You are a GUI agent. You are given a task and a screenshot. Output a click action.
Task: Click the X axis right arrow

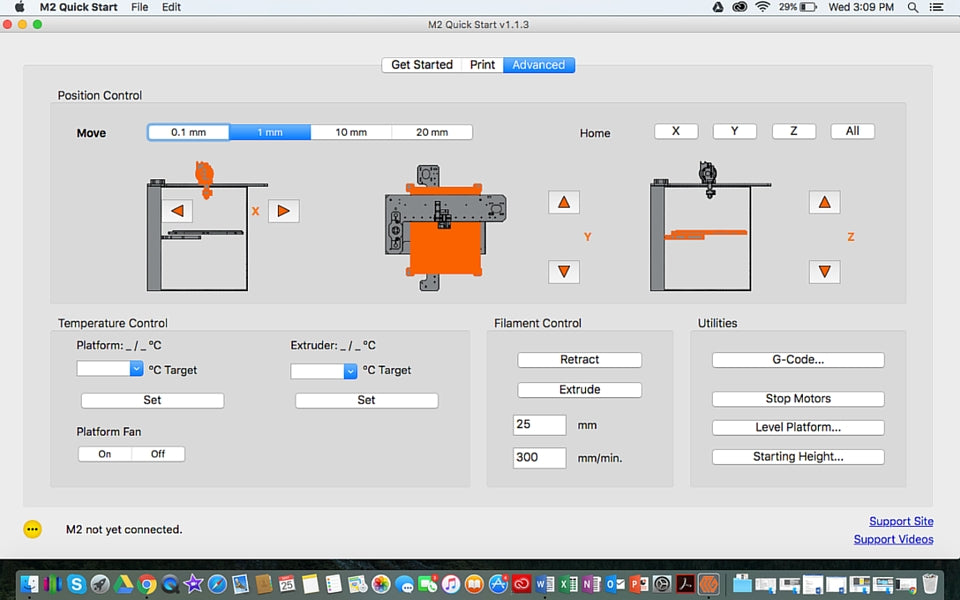point(283,211)
